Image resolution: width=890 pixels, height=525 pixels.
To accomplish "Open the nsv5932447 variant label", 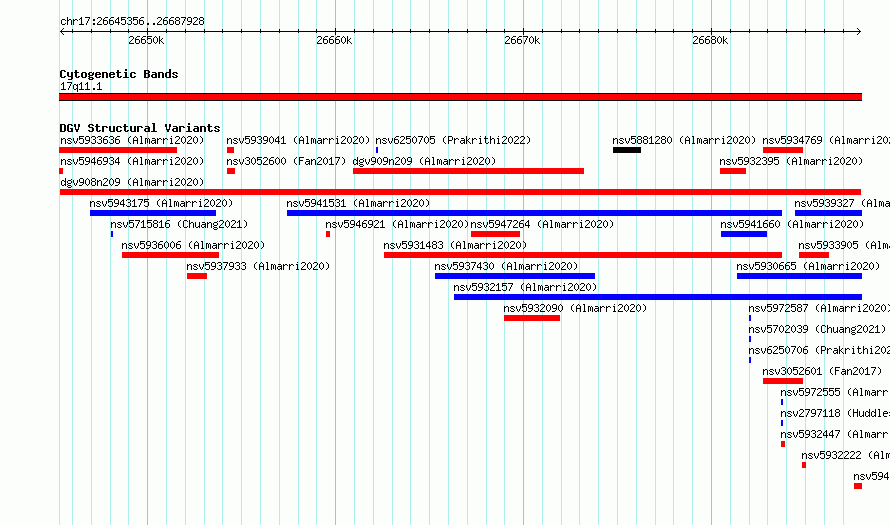I will point(835,434).
